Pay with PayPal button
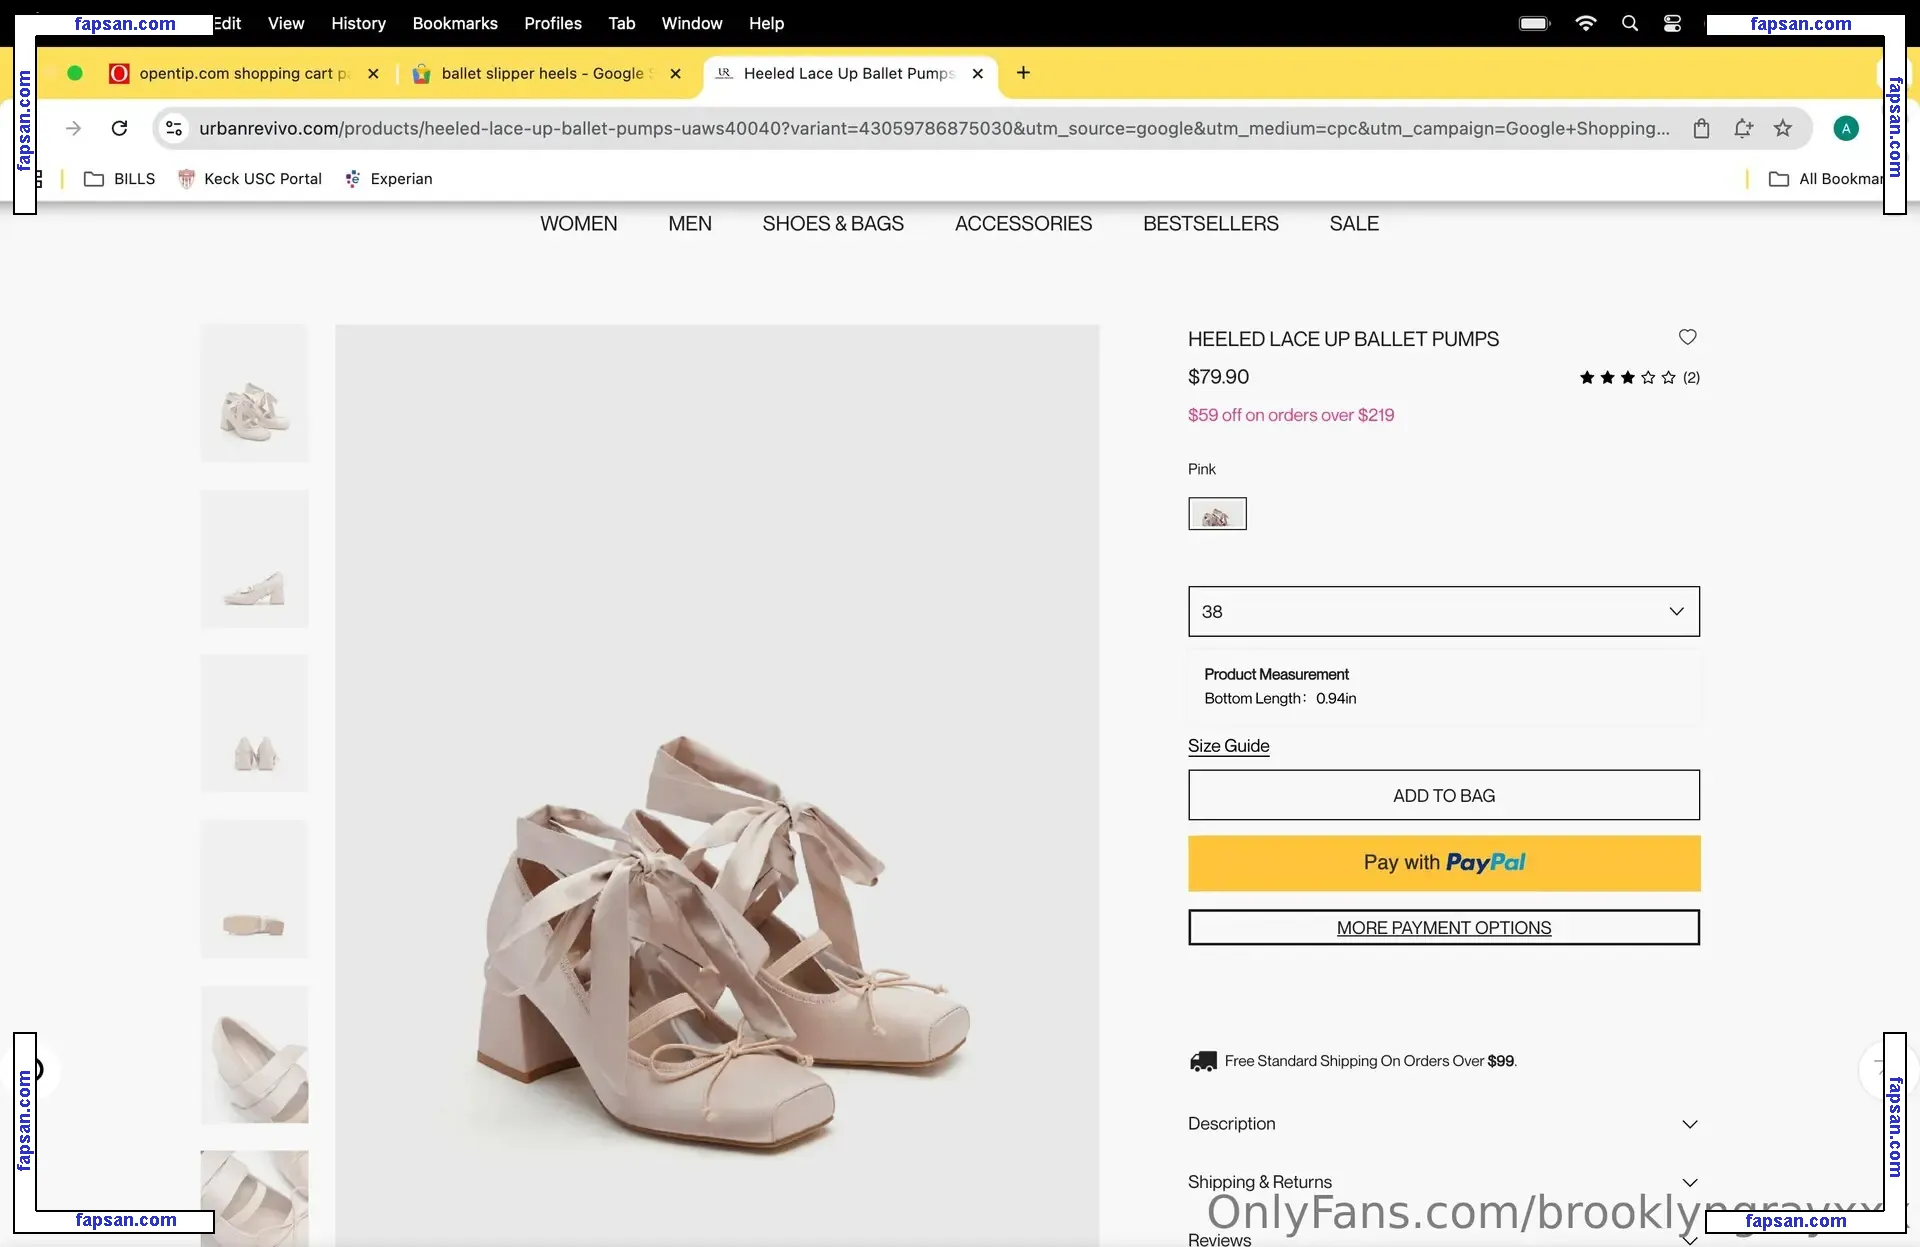 [1443, 863]
